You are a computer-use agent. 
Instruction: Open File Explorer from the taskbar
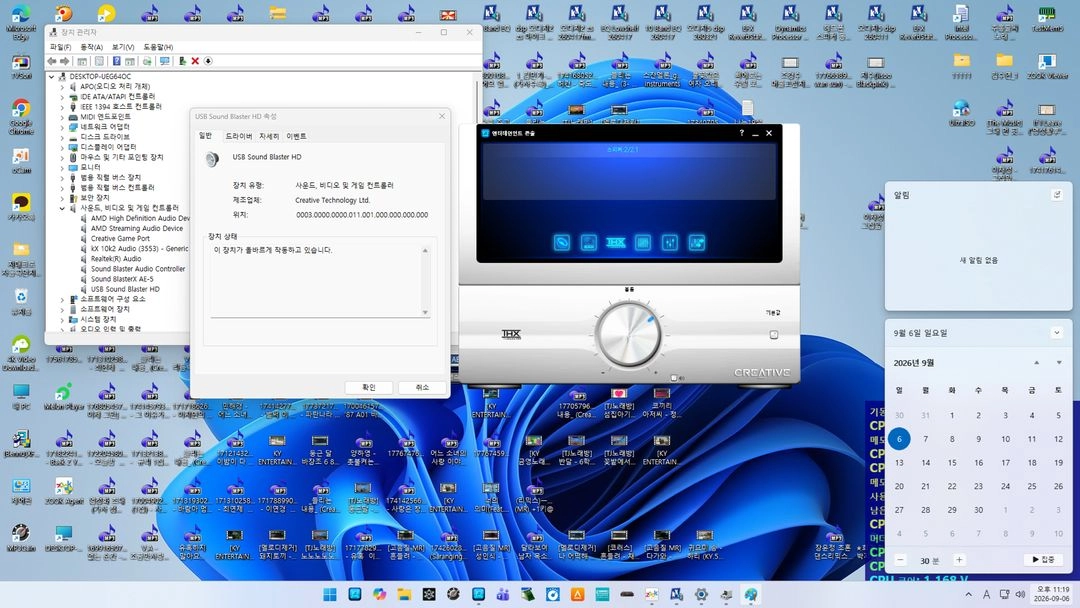point(404,594)
